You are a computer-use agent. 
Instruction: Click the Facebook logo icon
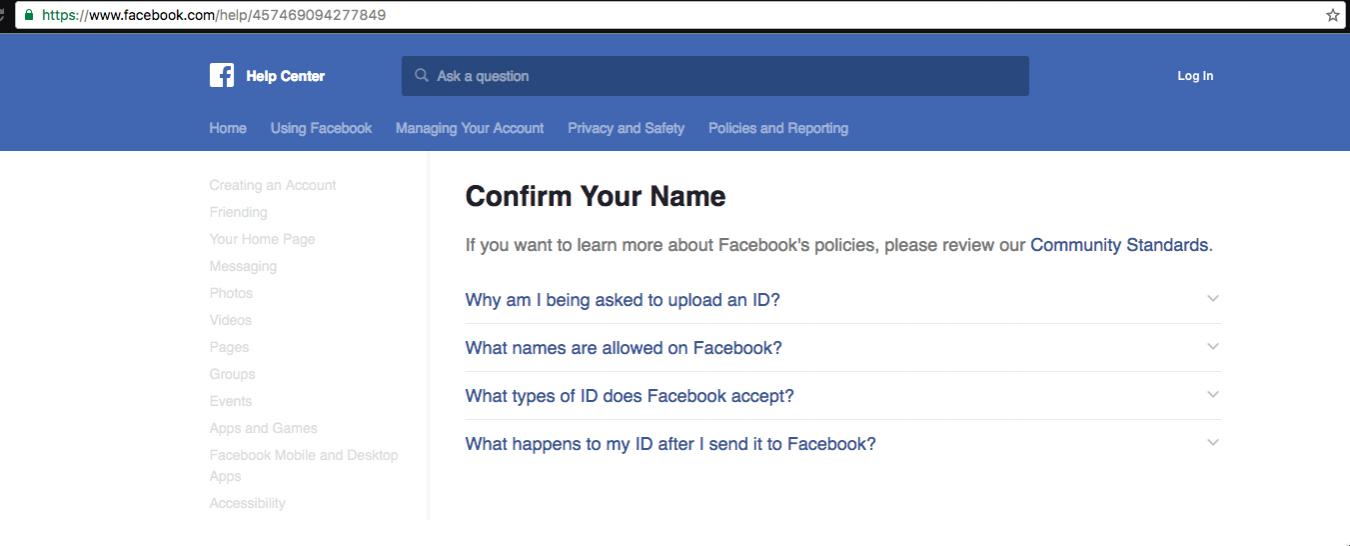pos(221,75)
